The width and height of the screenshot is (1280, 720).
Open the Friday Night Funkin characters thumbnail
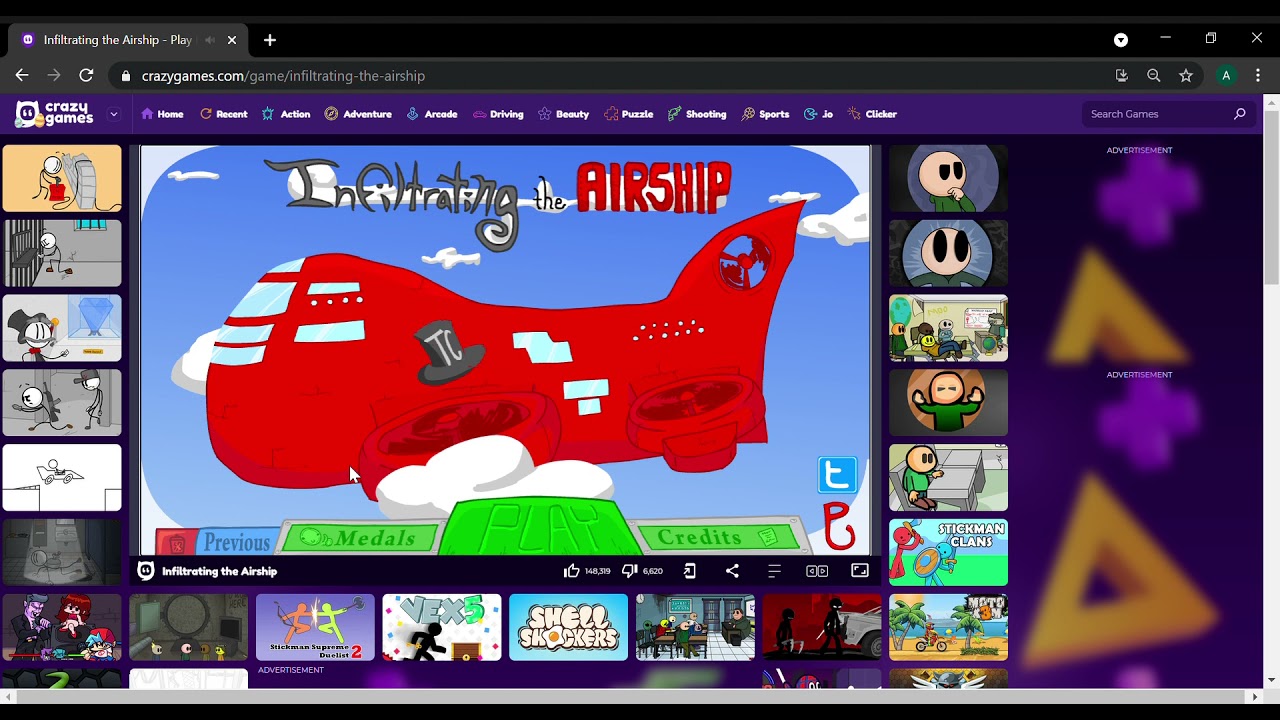pos(62,627)
